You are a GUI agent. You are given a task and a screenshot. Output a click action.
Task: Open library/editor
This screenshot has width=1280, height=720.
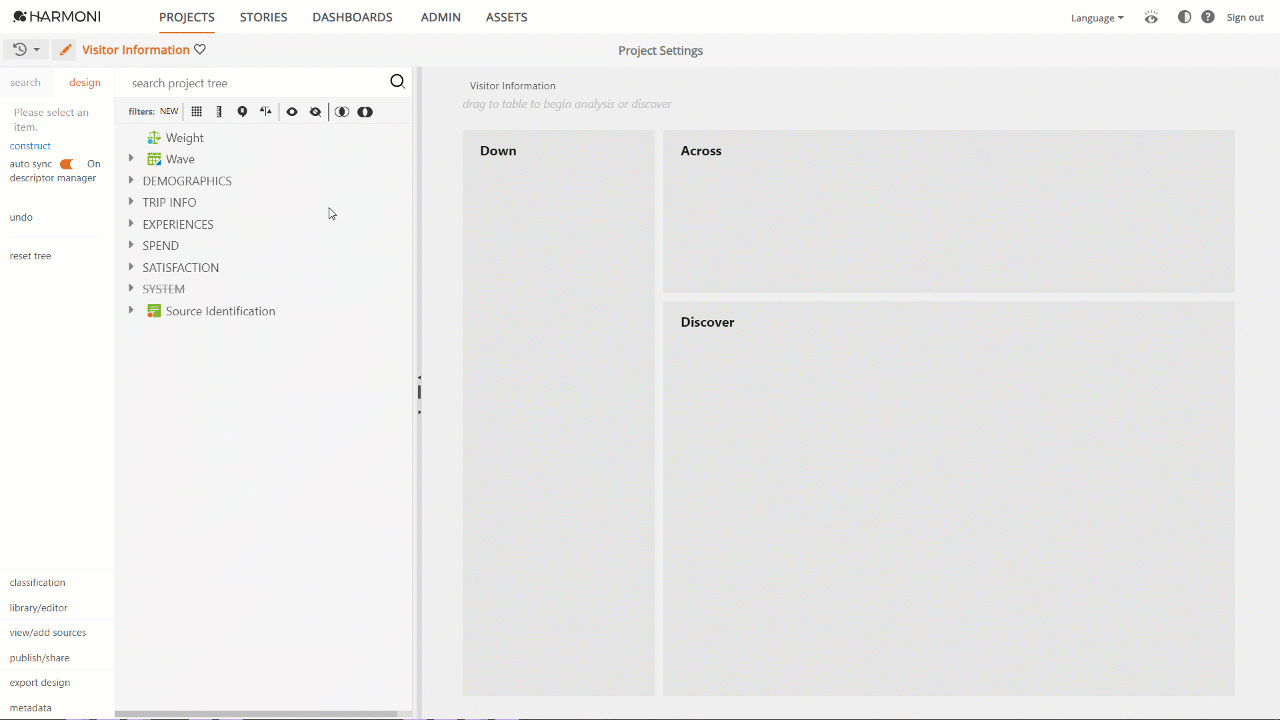point(39,608)
